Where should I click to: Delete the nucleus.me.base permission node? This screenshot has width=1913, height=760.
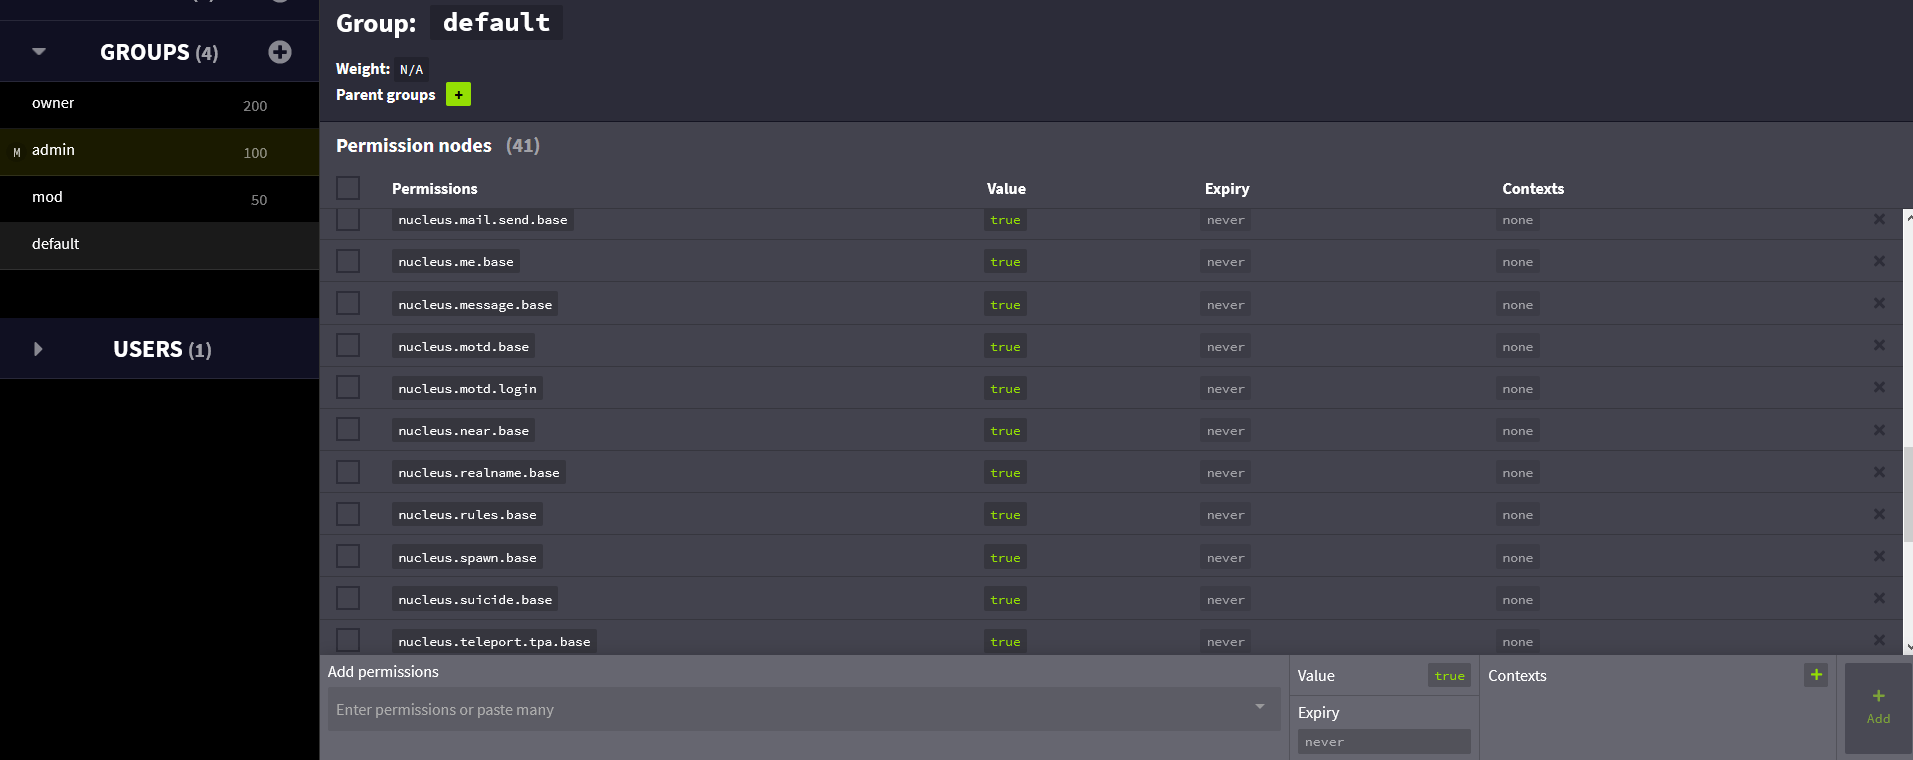point(1879,261)
